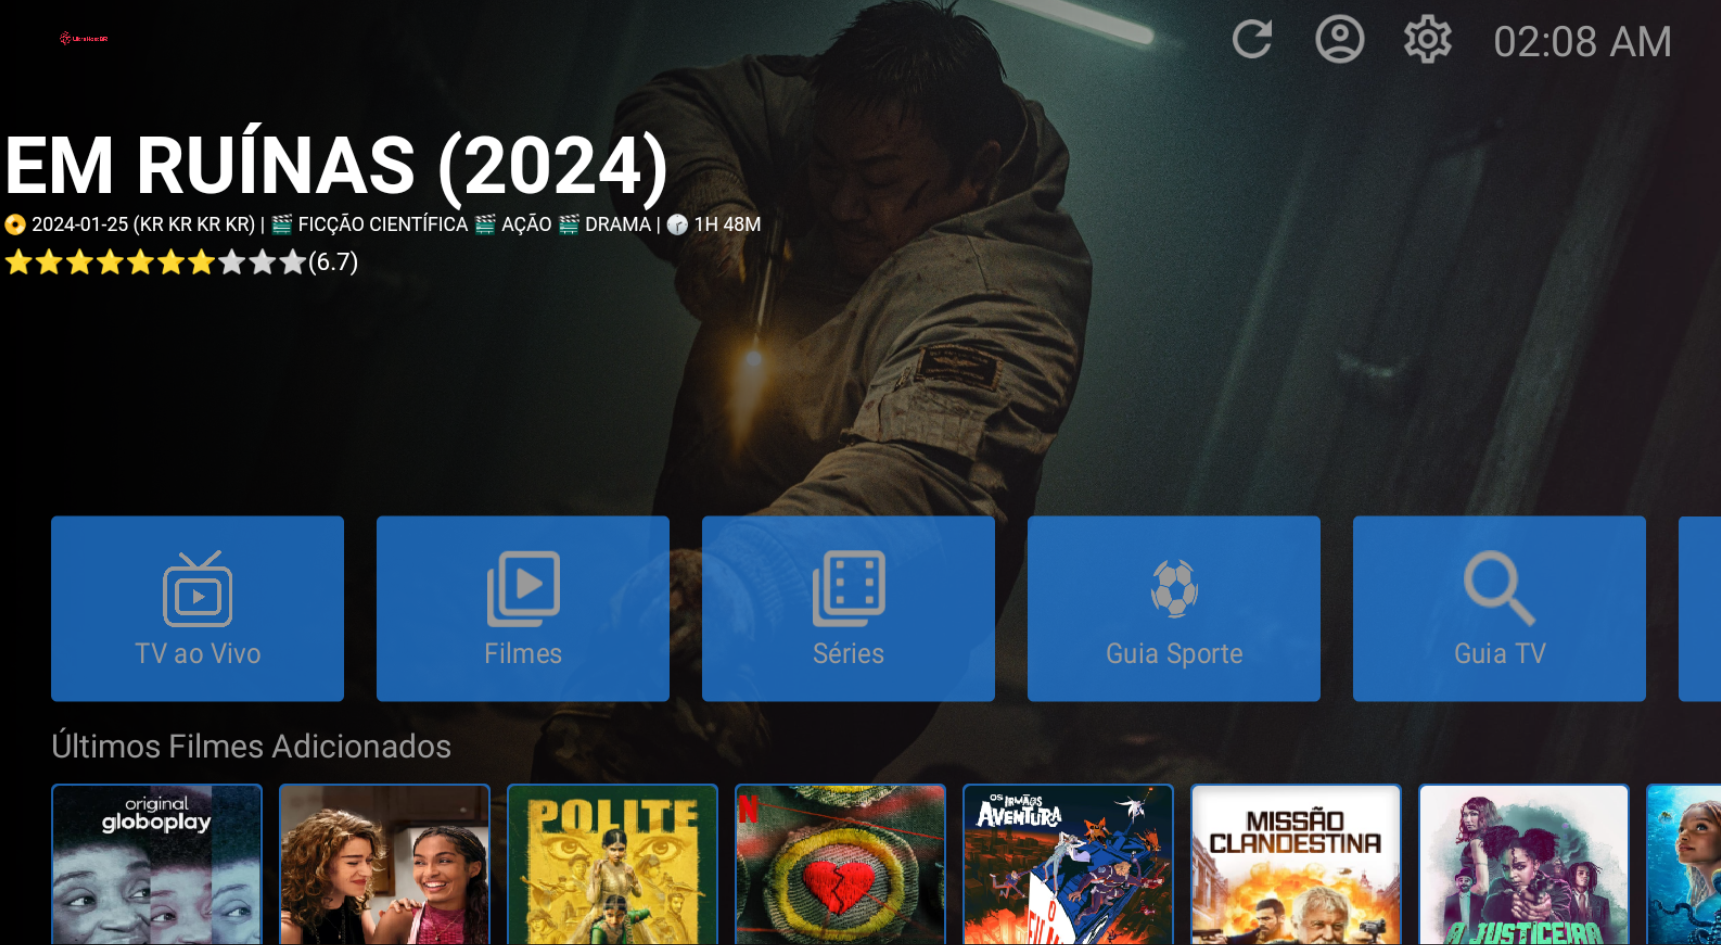1721x945 pixels.
Task: Click the Últimos Filmes Adicionados heading
Action: 251,746
